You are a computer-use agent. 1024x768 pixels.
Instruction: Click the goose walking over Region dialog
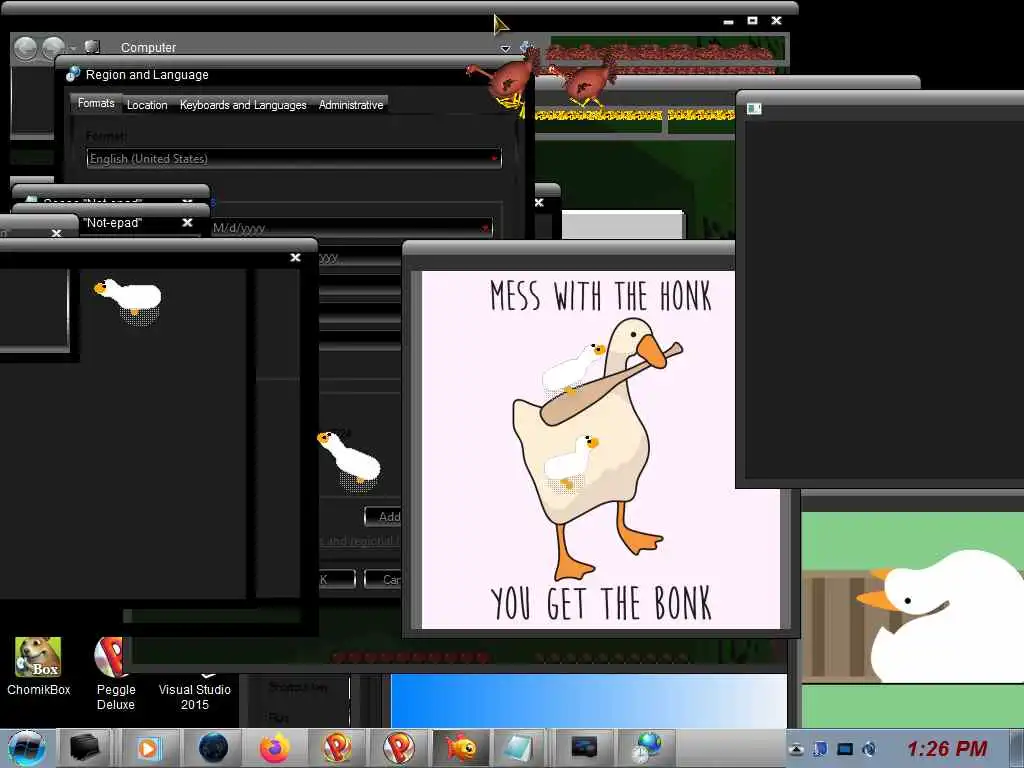349,460
